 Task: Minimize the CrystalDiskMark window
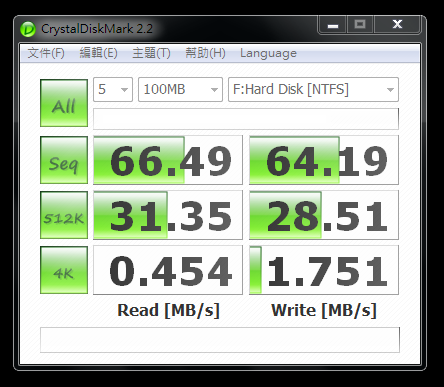tap(333, 25)
